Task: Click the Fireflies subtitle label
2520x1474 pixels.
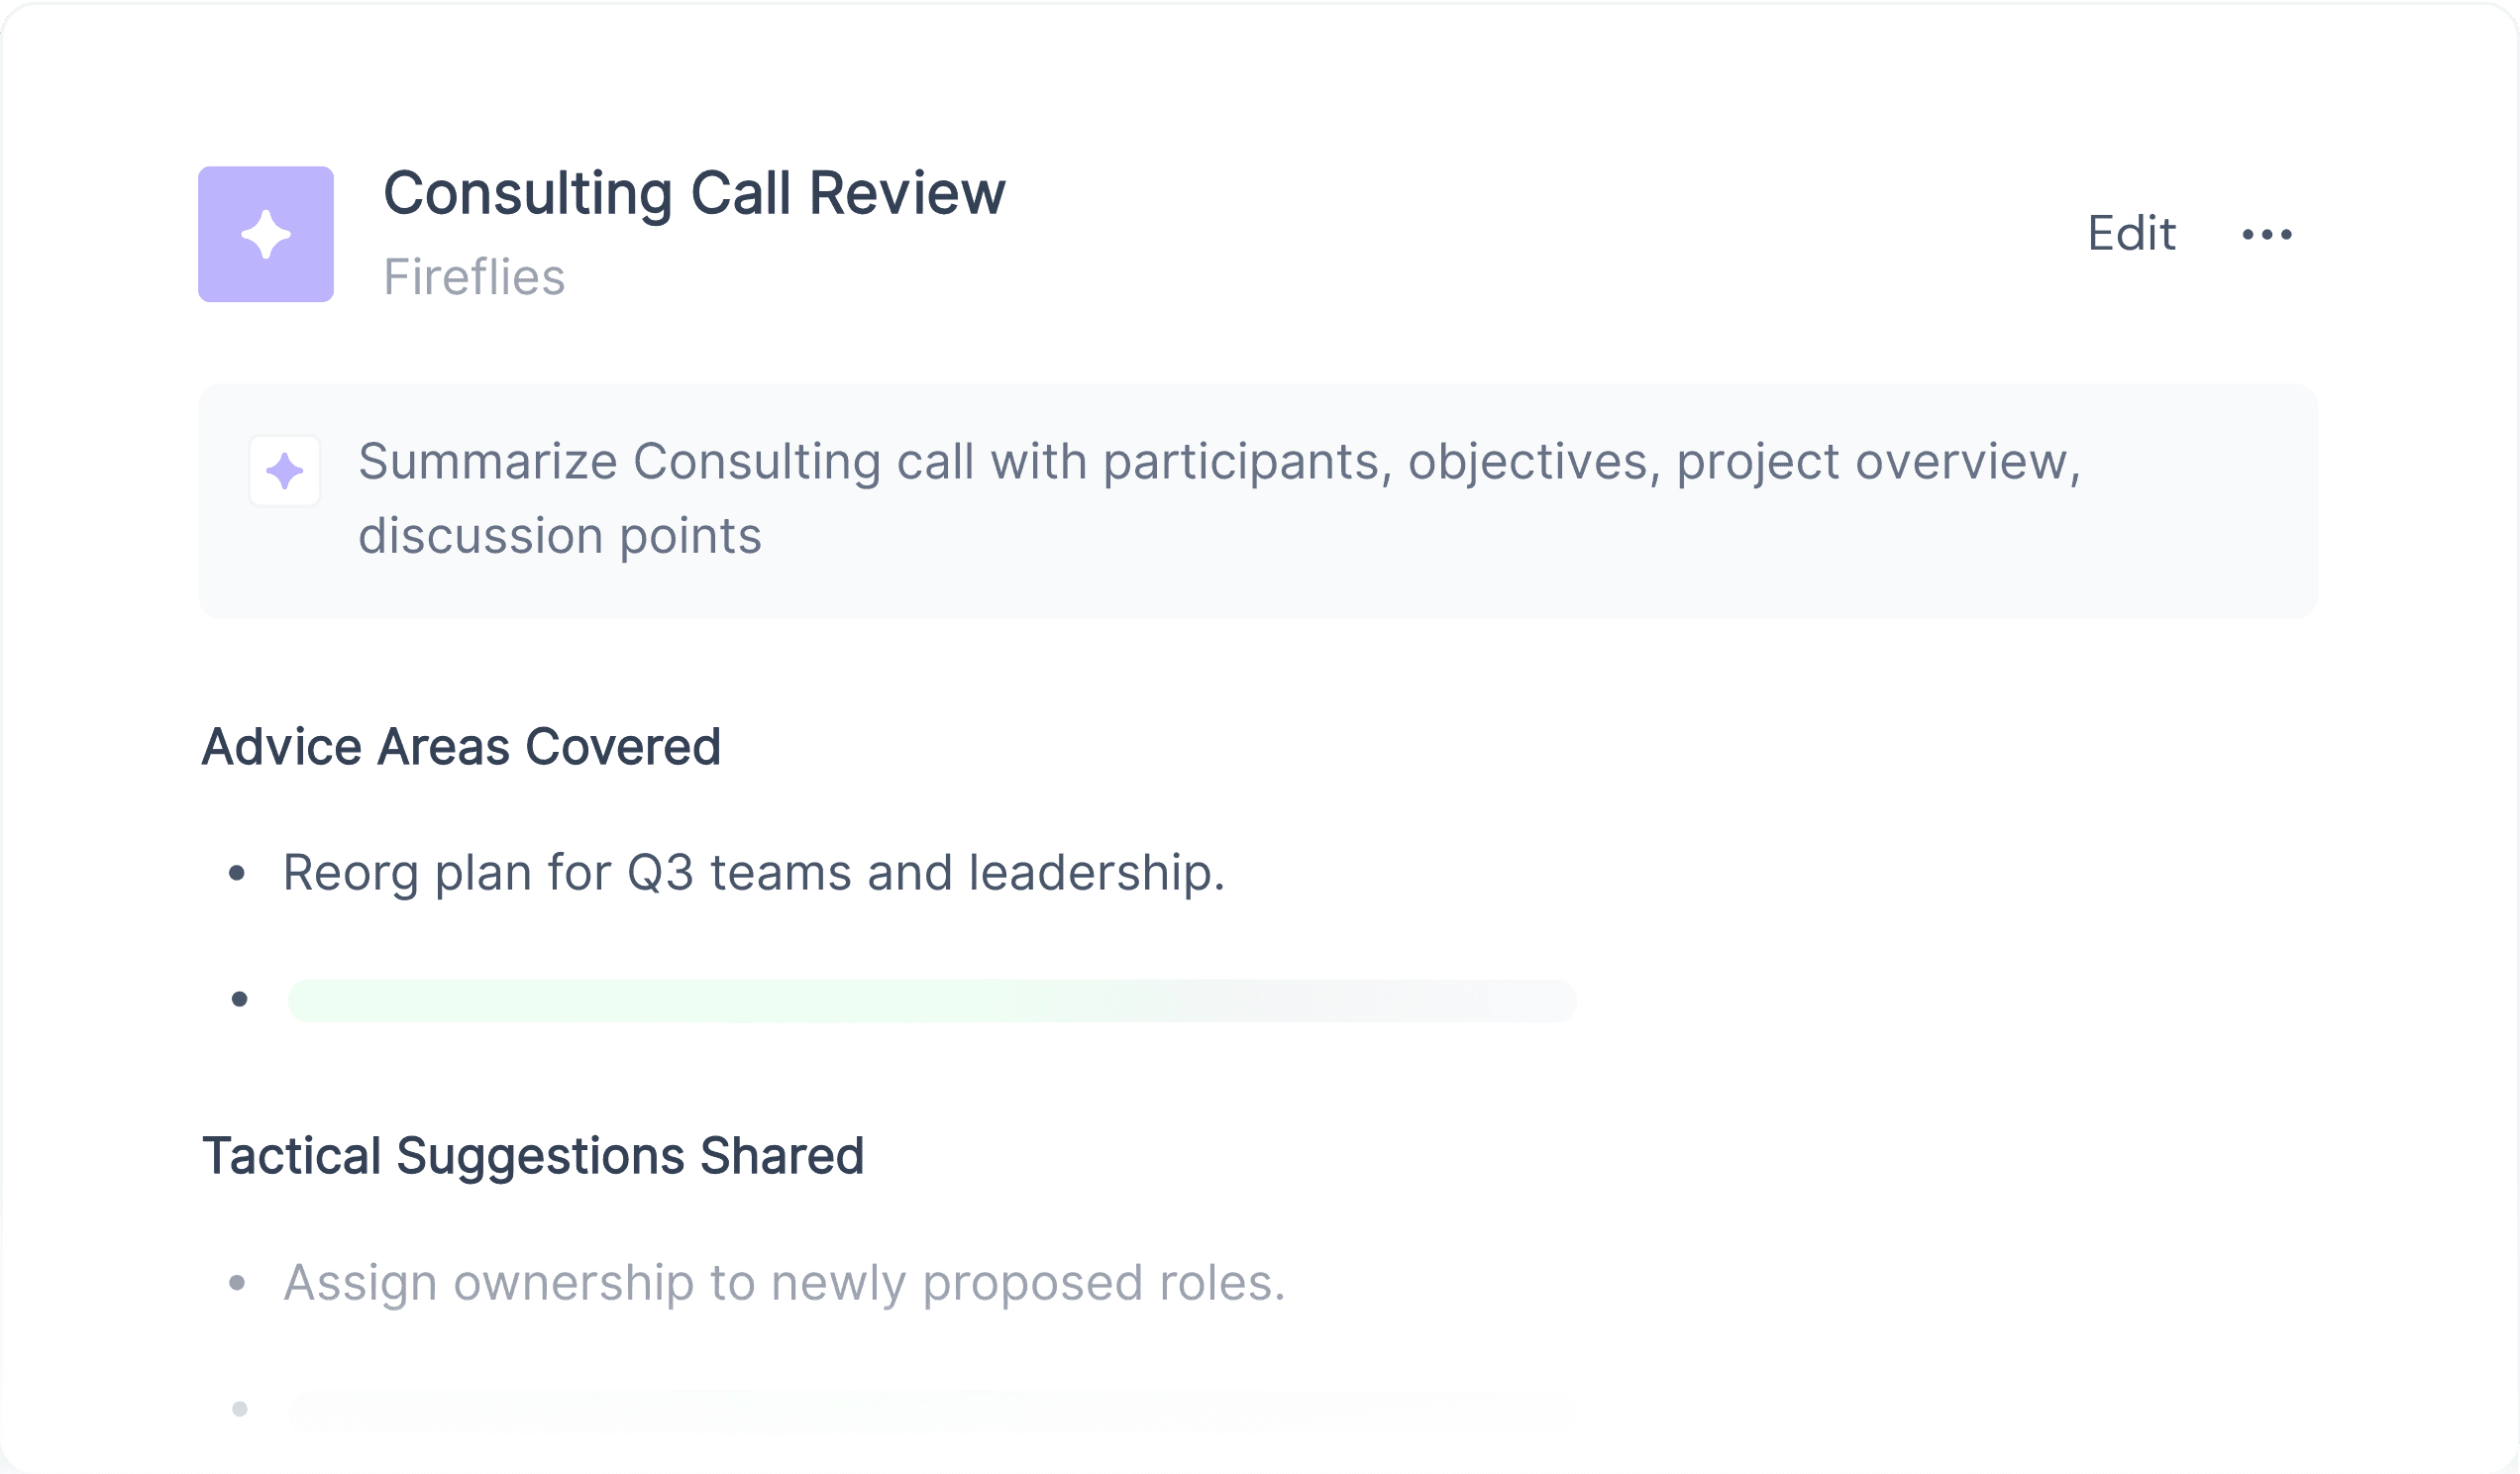Action: (474, 277)
